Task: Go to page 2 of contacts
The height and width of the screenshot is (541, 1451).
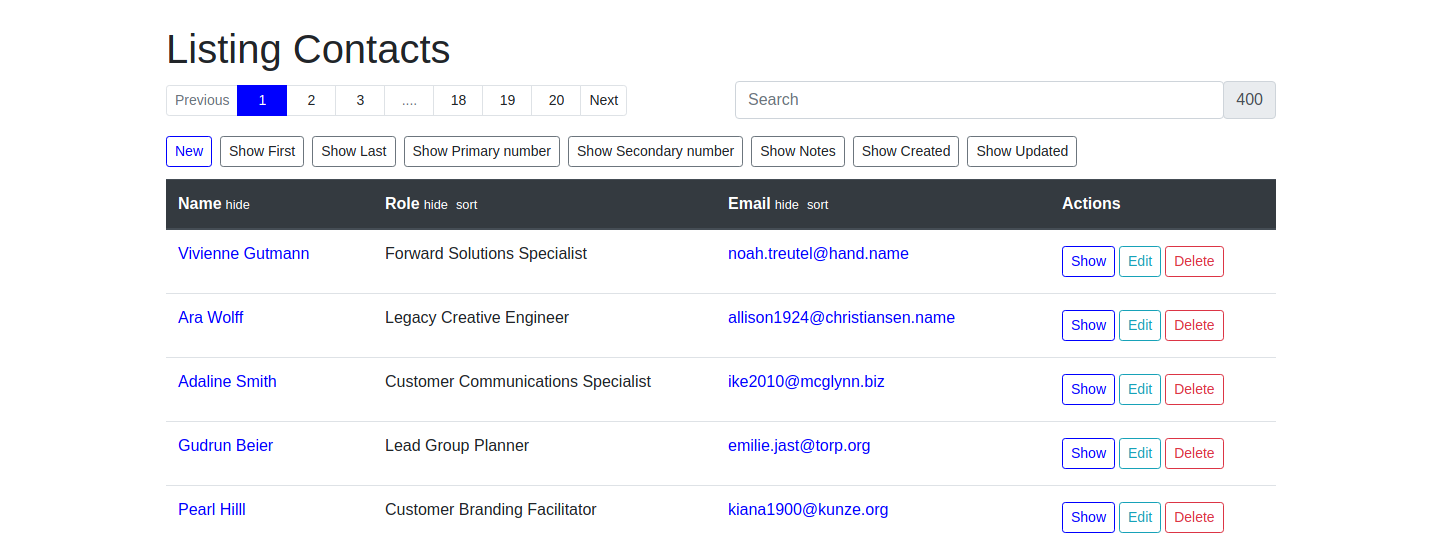Action: (x=311, y=100)
